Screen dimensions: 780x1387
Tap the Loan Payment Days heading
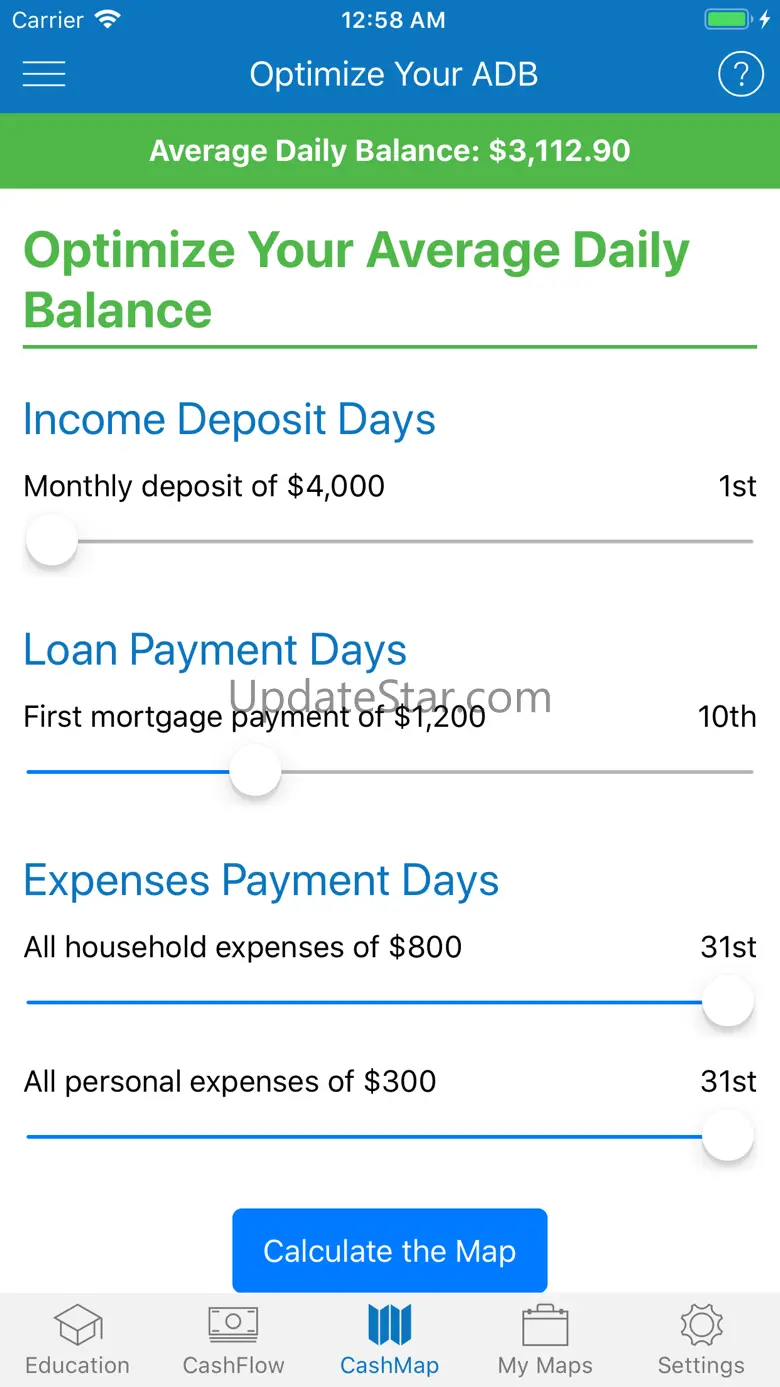(215, 650)
